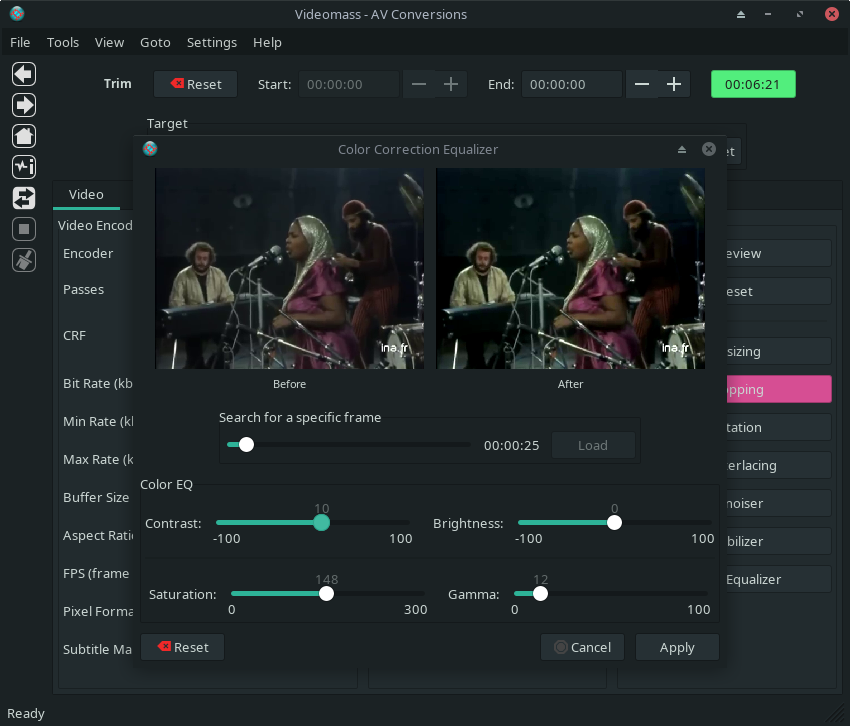Close the Color Correction Equalizer dialog
The width and height of the screenshot is (850, 726).
pyautogui.click(x=709, y=149)
